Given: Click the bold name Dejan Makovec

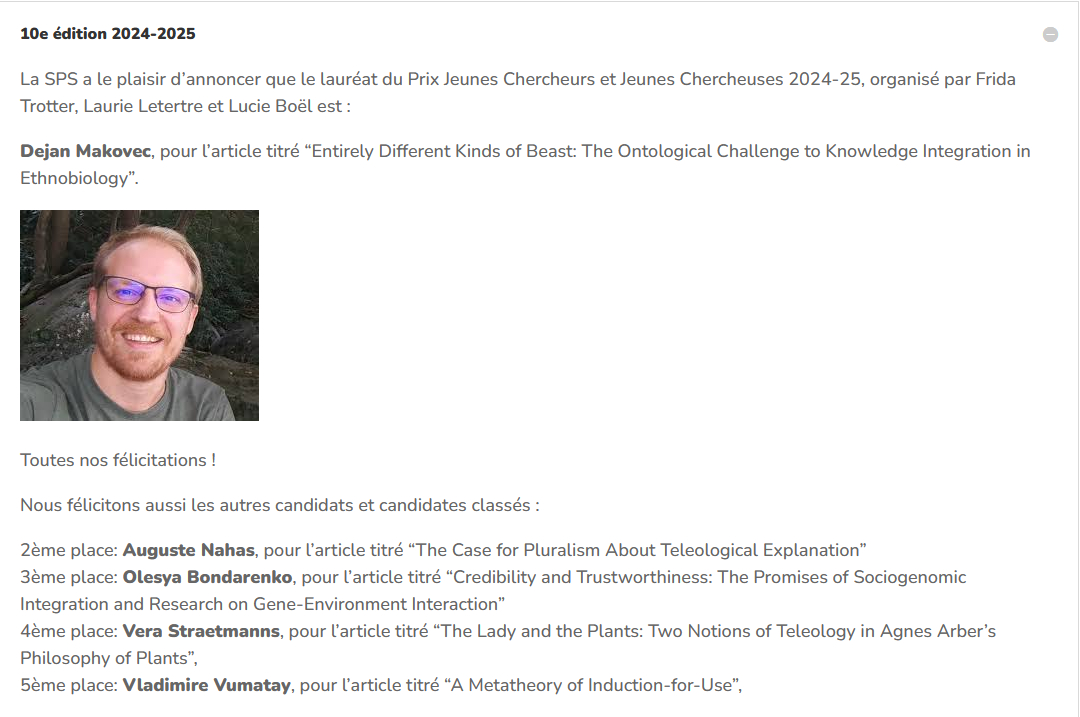Looking at the screenshot, I should tap(86, 152).
